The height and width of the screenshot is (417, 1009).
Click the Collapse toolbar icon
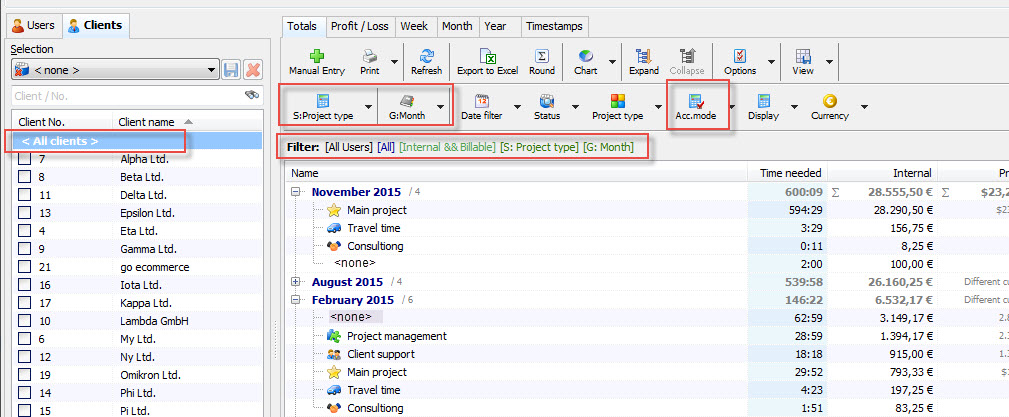[687, 56]
